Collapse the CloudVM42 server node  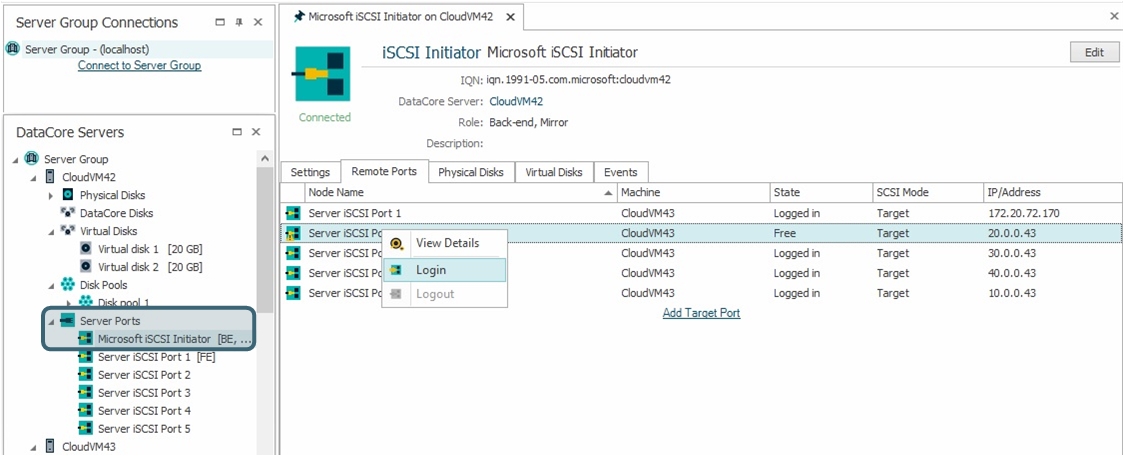(x=33, y=177)
